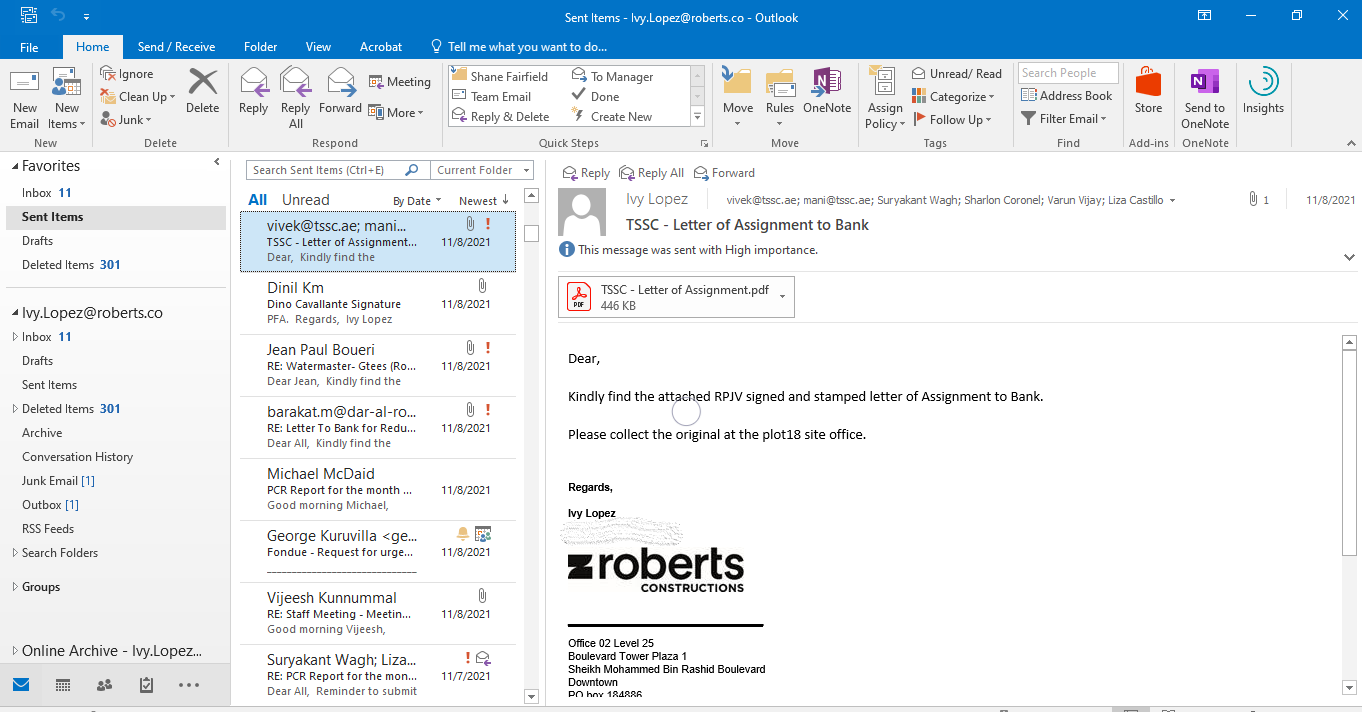
Task: Click the Reply All ribbon icon
Action: tap(296, 82)
